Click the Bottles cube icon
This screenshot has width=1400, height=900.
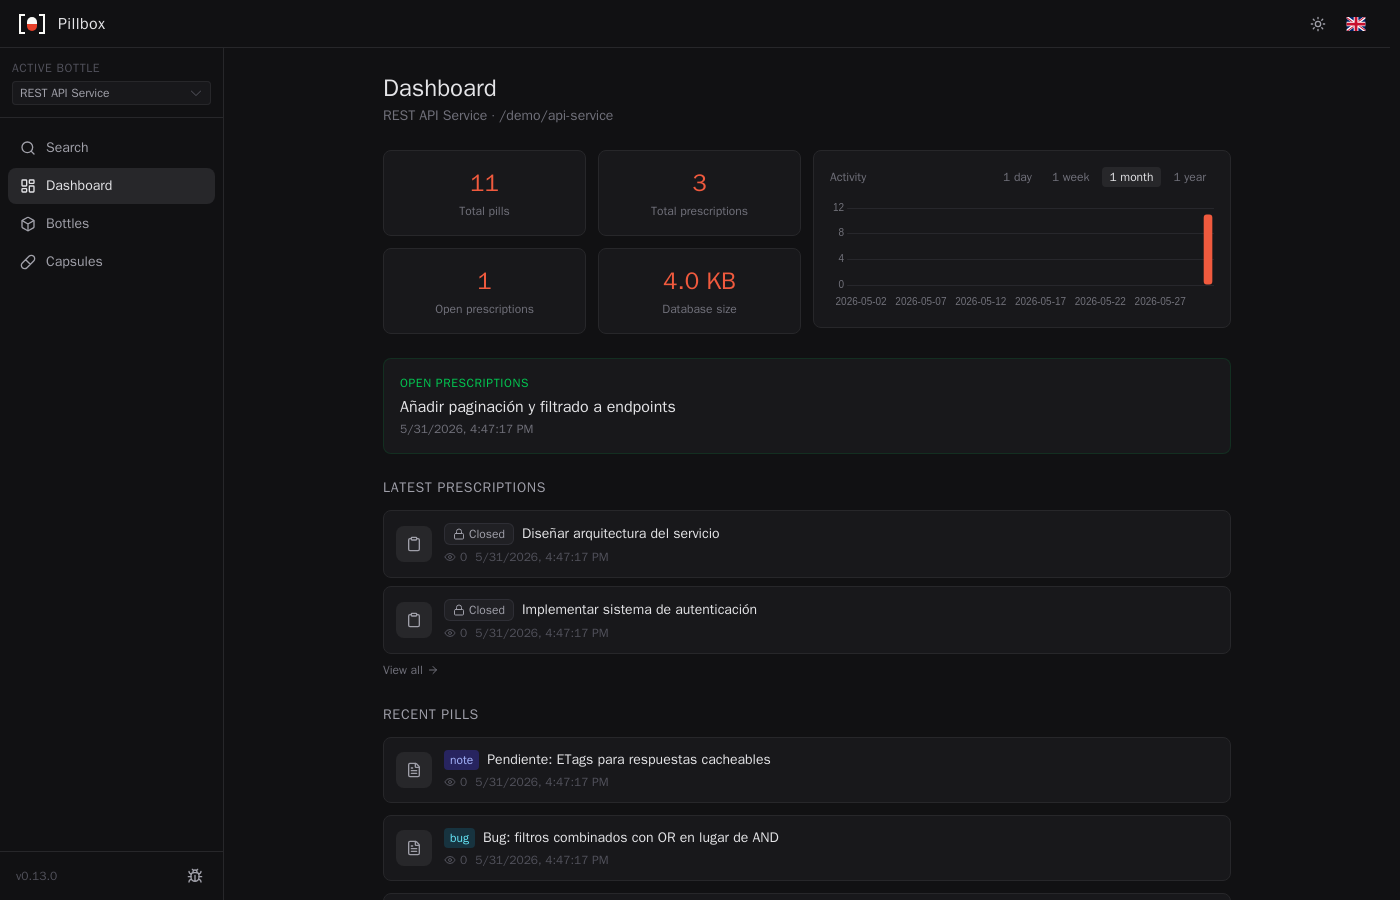[x=28, y=224]
